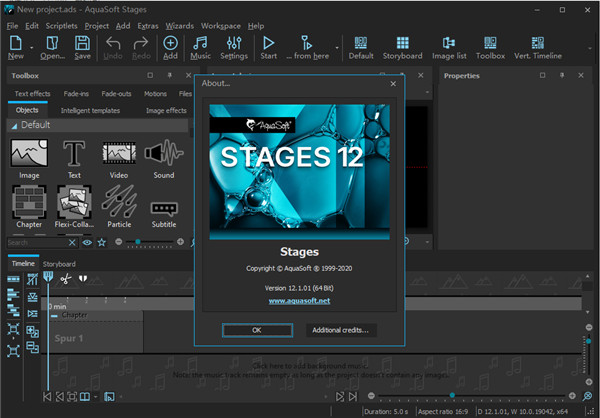Open the www.aquasoft.net link
This screenshot has height=418, width=600.
click(x=299, y=299)
